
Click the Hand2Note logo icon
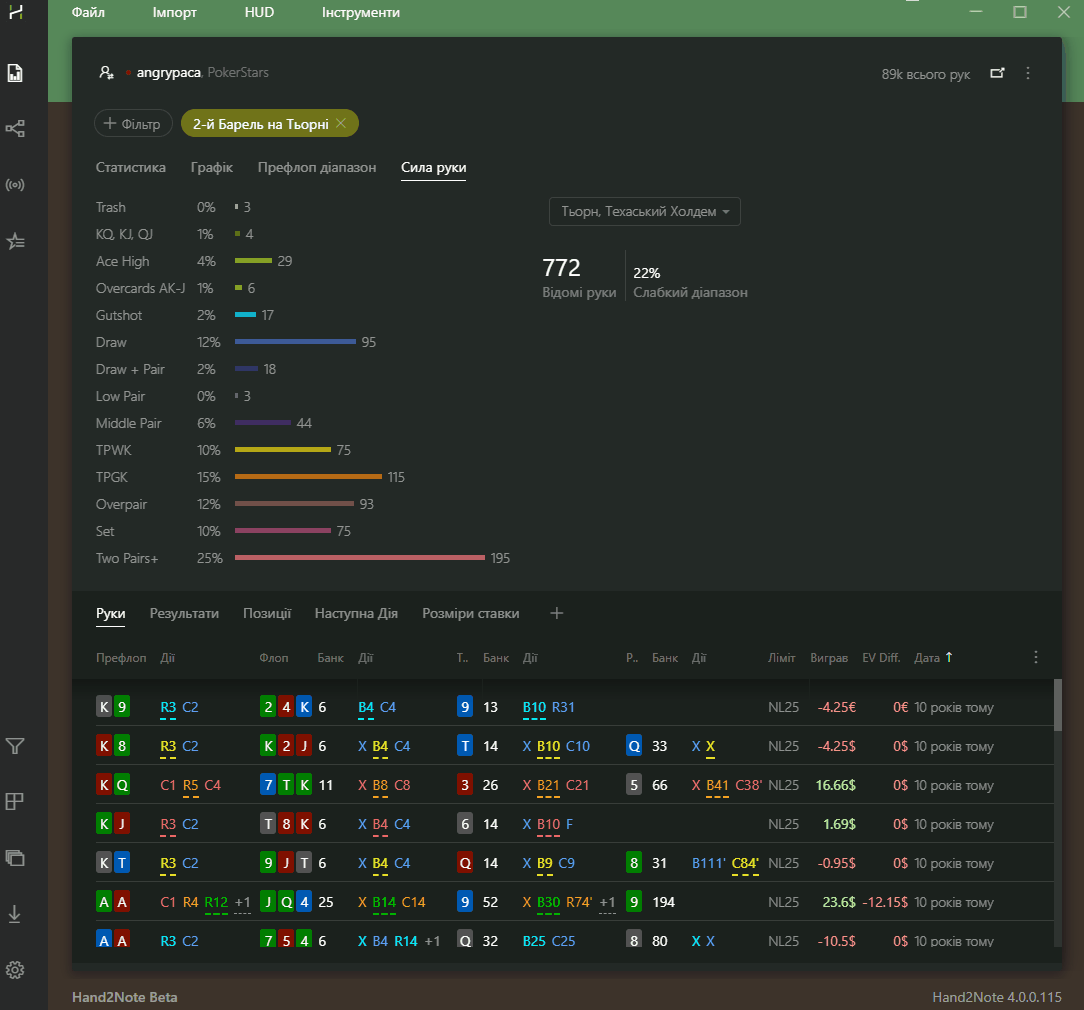pyautogui.click(x=15, y=12)
